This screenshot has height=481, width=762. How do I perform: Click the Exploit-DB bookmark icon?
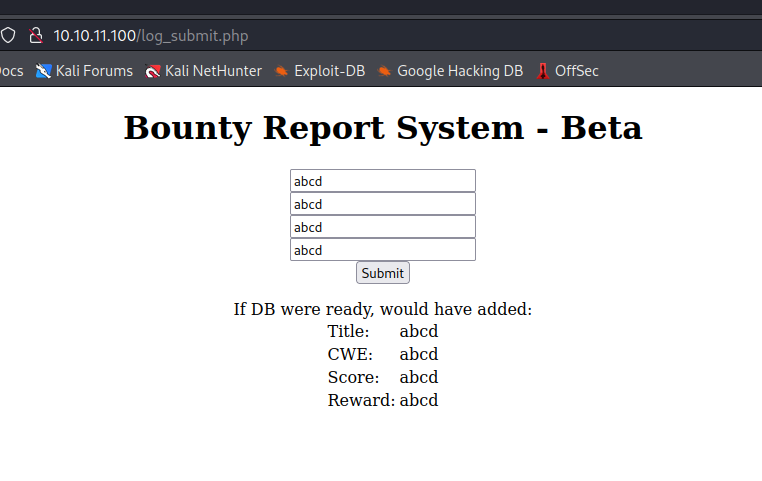point(282,71)
